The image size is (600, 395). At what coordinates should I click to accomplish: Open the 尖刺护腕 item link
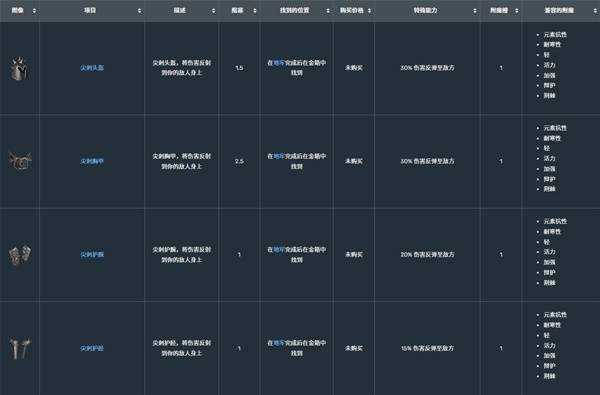(x=92, y=255)
